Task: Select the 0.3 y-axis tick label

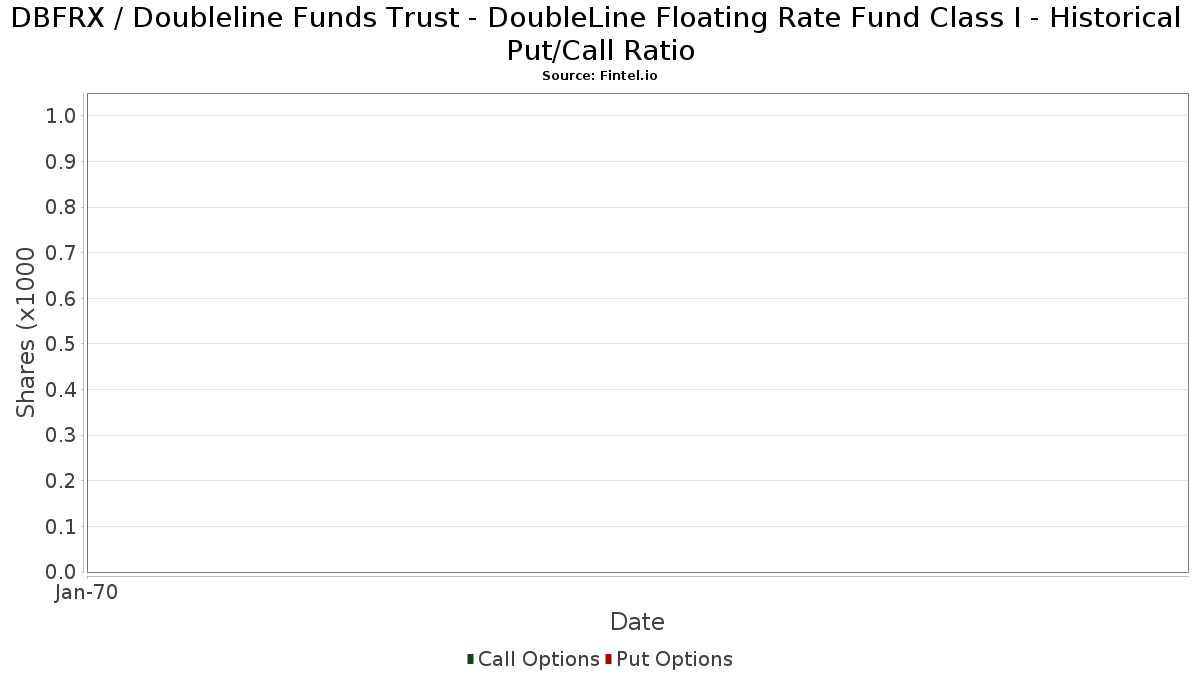Action: pos(61,435)
